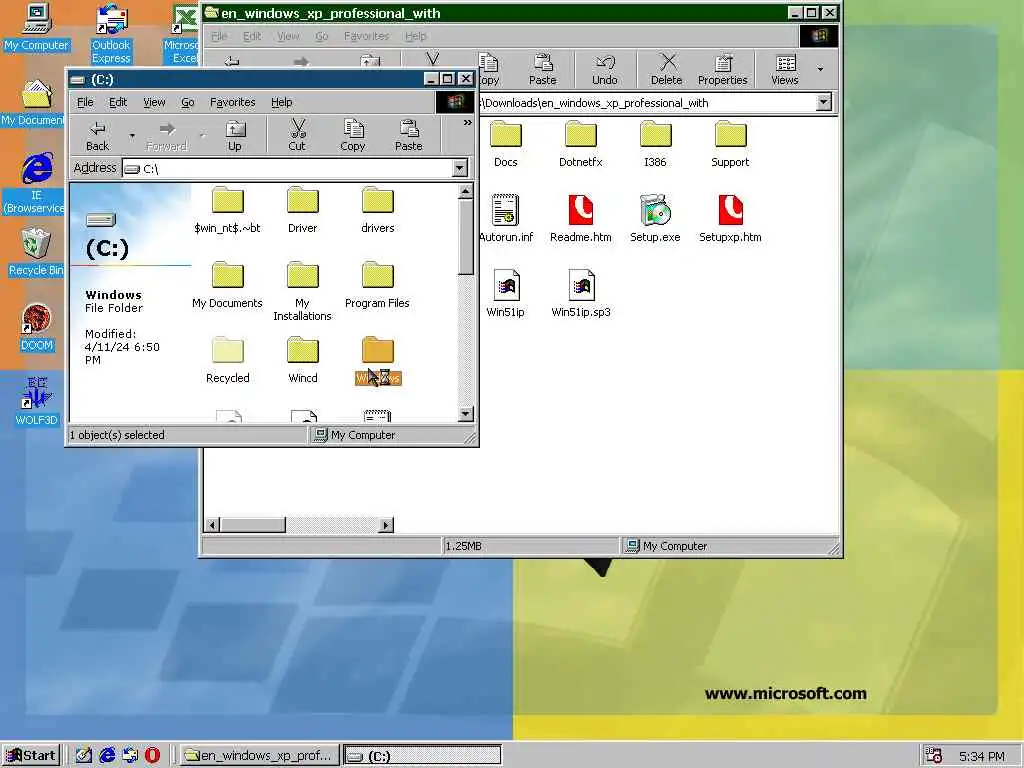The image size is (1024, 768).
Task: Select the My Documents folder in C: window
Action: click(227, 285)
